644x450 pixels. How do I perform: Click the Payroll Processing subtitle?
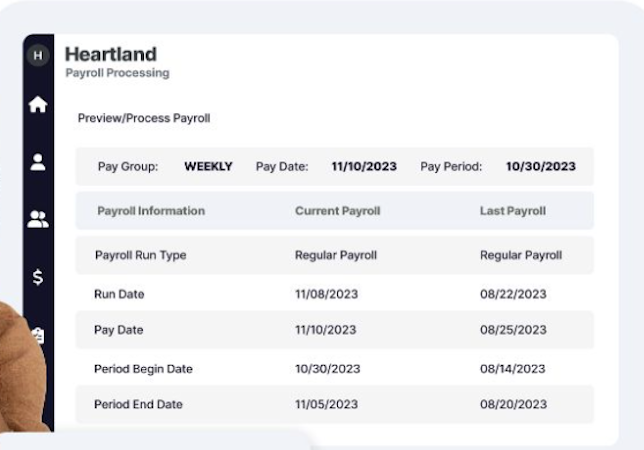pos(117,73)
